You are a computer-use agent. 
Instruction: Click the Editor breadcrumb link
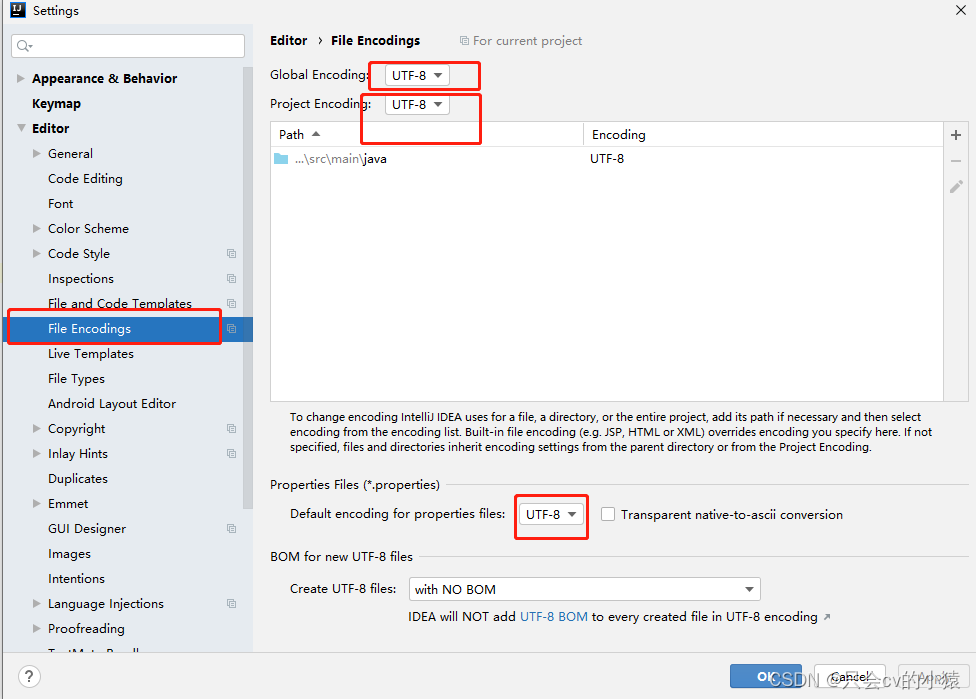(288, 40)
